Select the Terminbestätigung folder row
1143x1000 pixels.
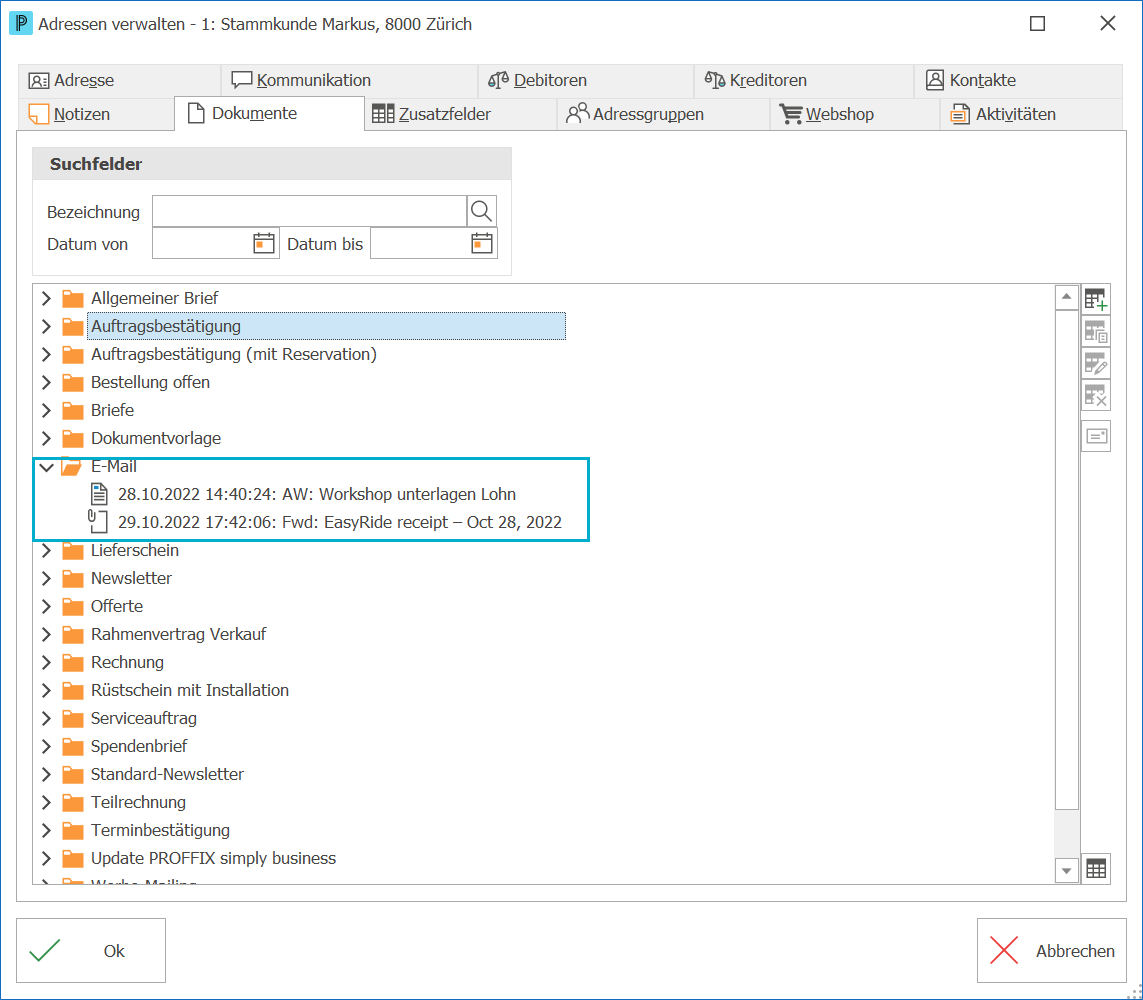point(160,830)
